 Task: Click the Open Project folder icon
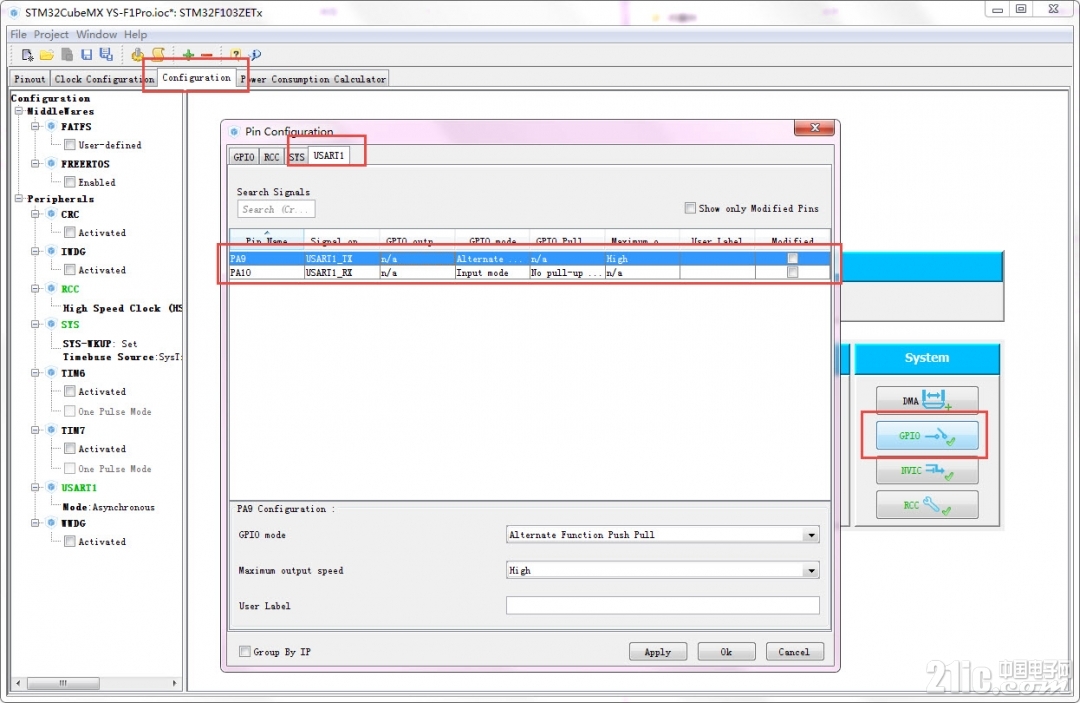pyautogui.click(x=47, y=54)
